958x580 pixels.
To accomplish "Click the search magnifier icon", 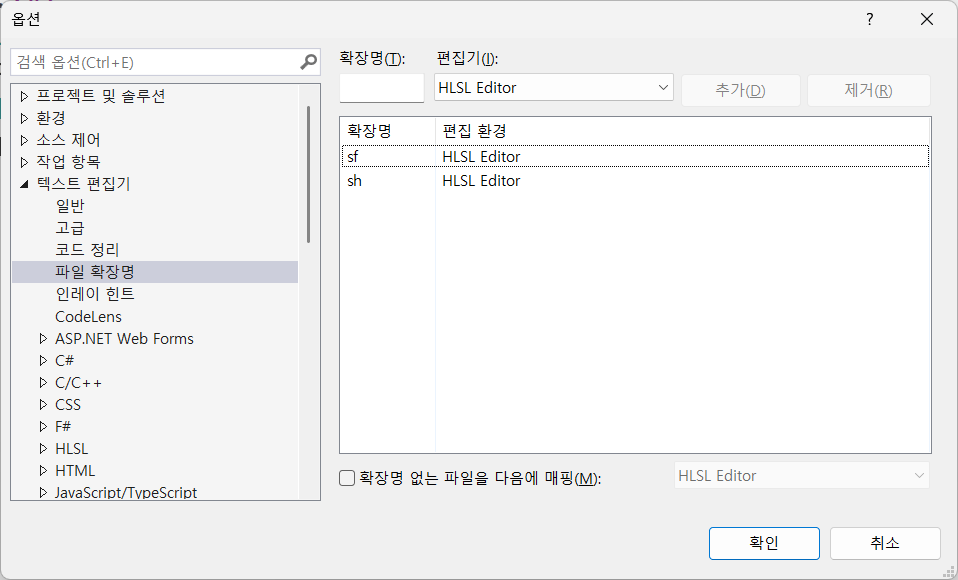I will click(x=308, y=62).
